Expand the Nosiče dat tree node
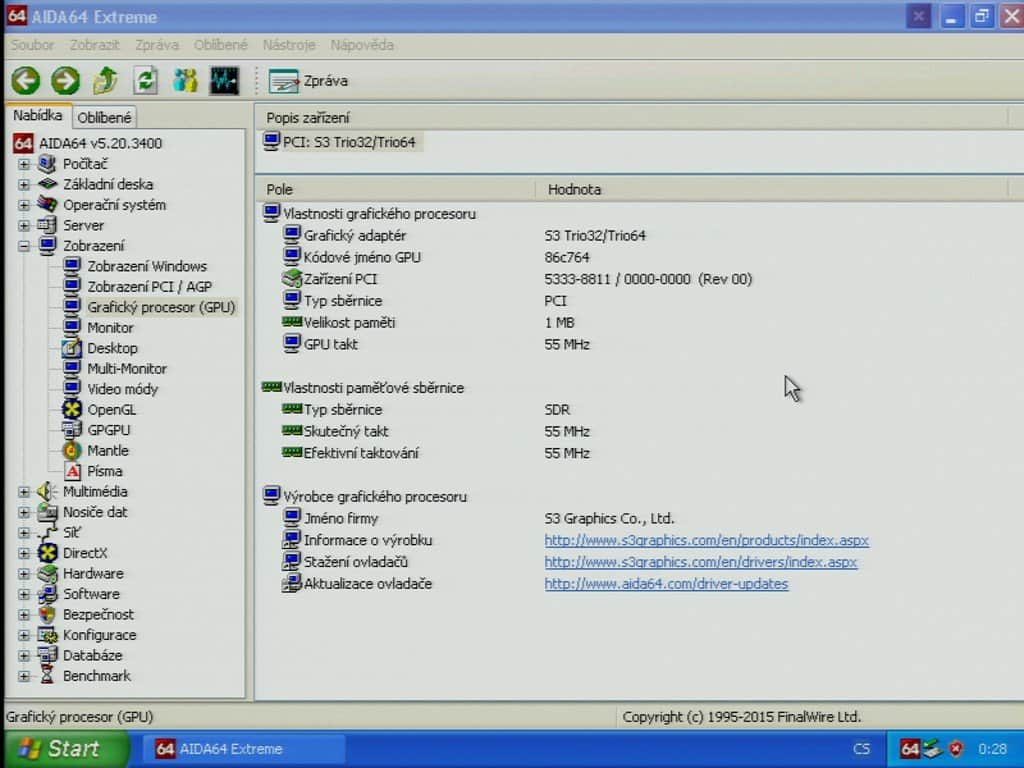Screen dimensions: 1024x768 click(24, 513)
